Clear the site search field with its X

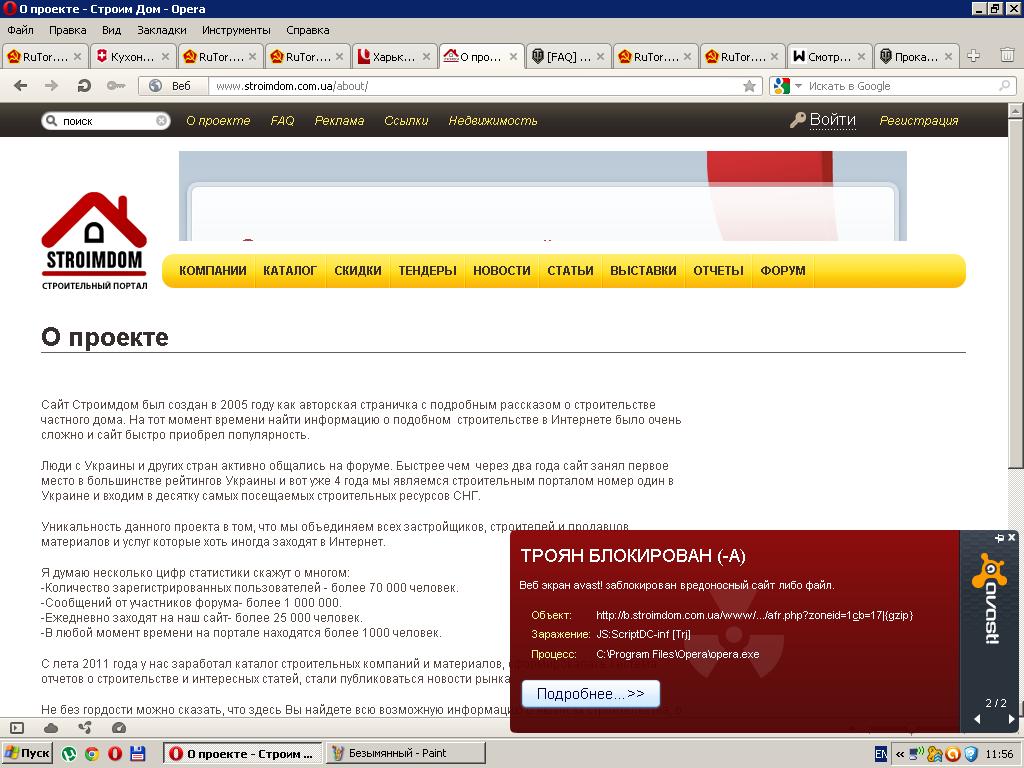point(161,121)
